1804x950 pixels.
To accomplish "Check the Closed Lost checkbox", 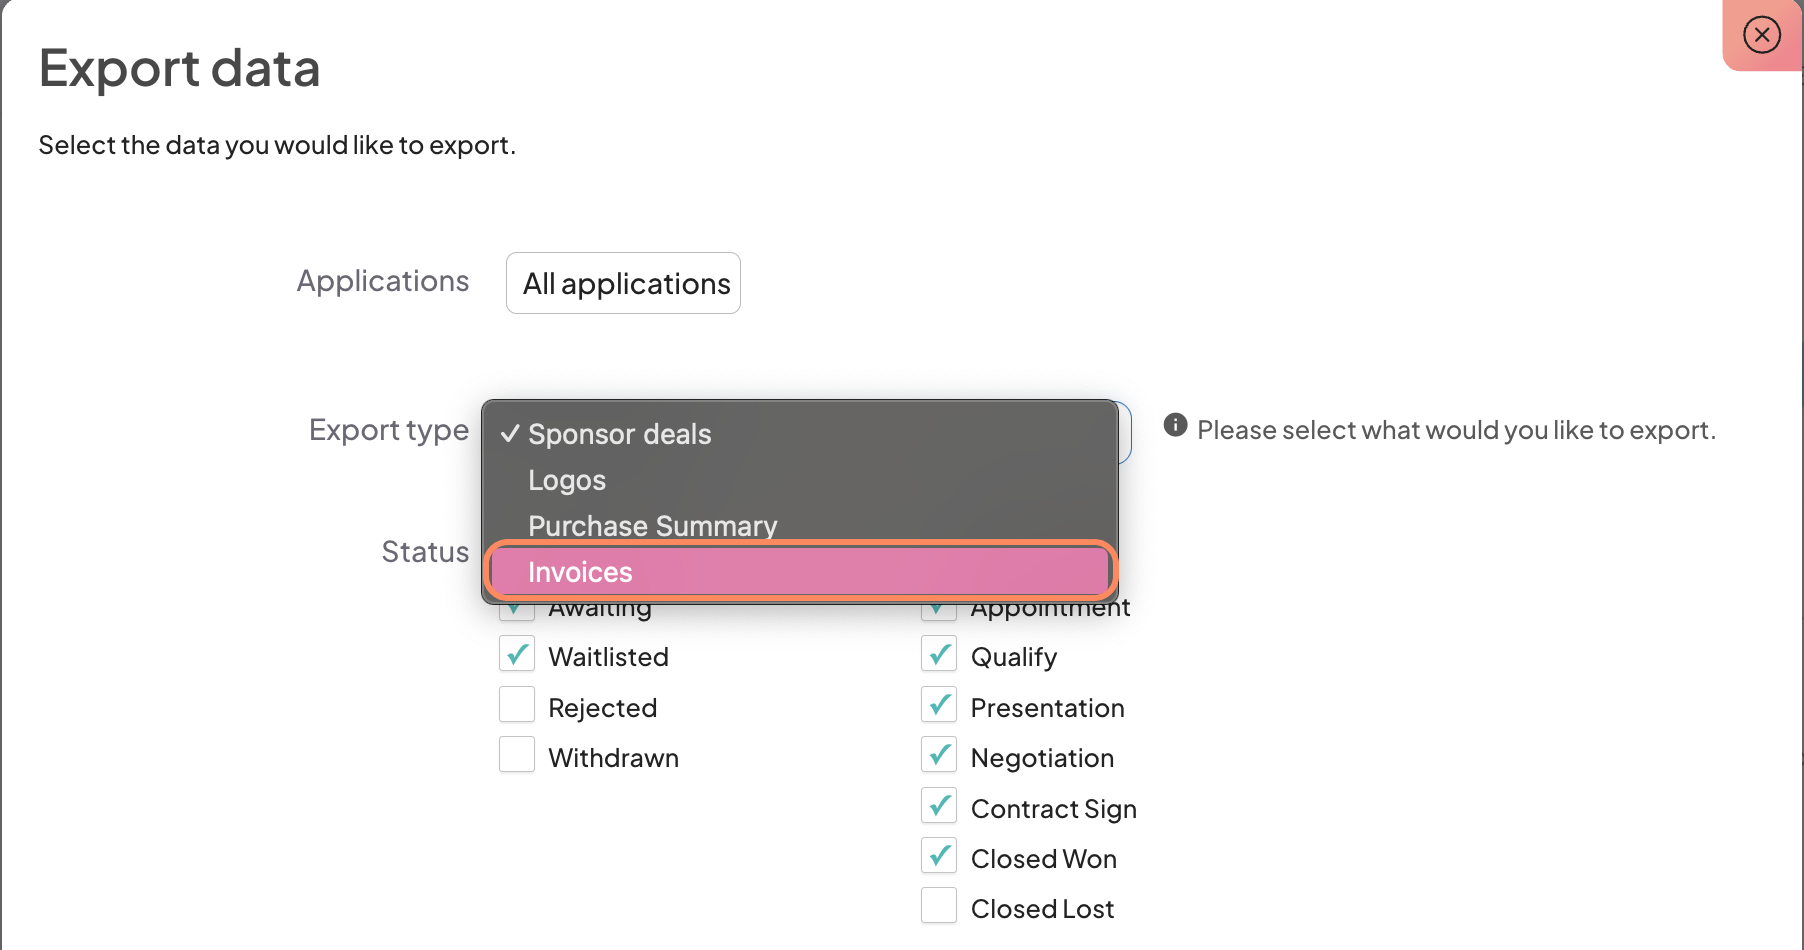I will [x=939, y=907].
